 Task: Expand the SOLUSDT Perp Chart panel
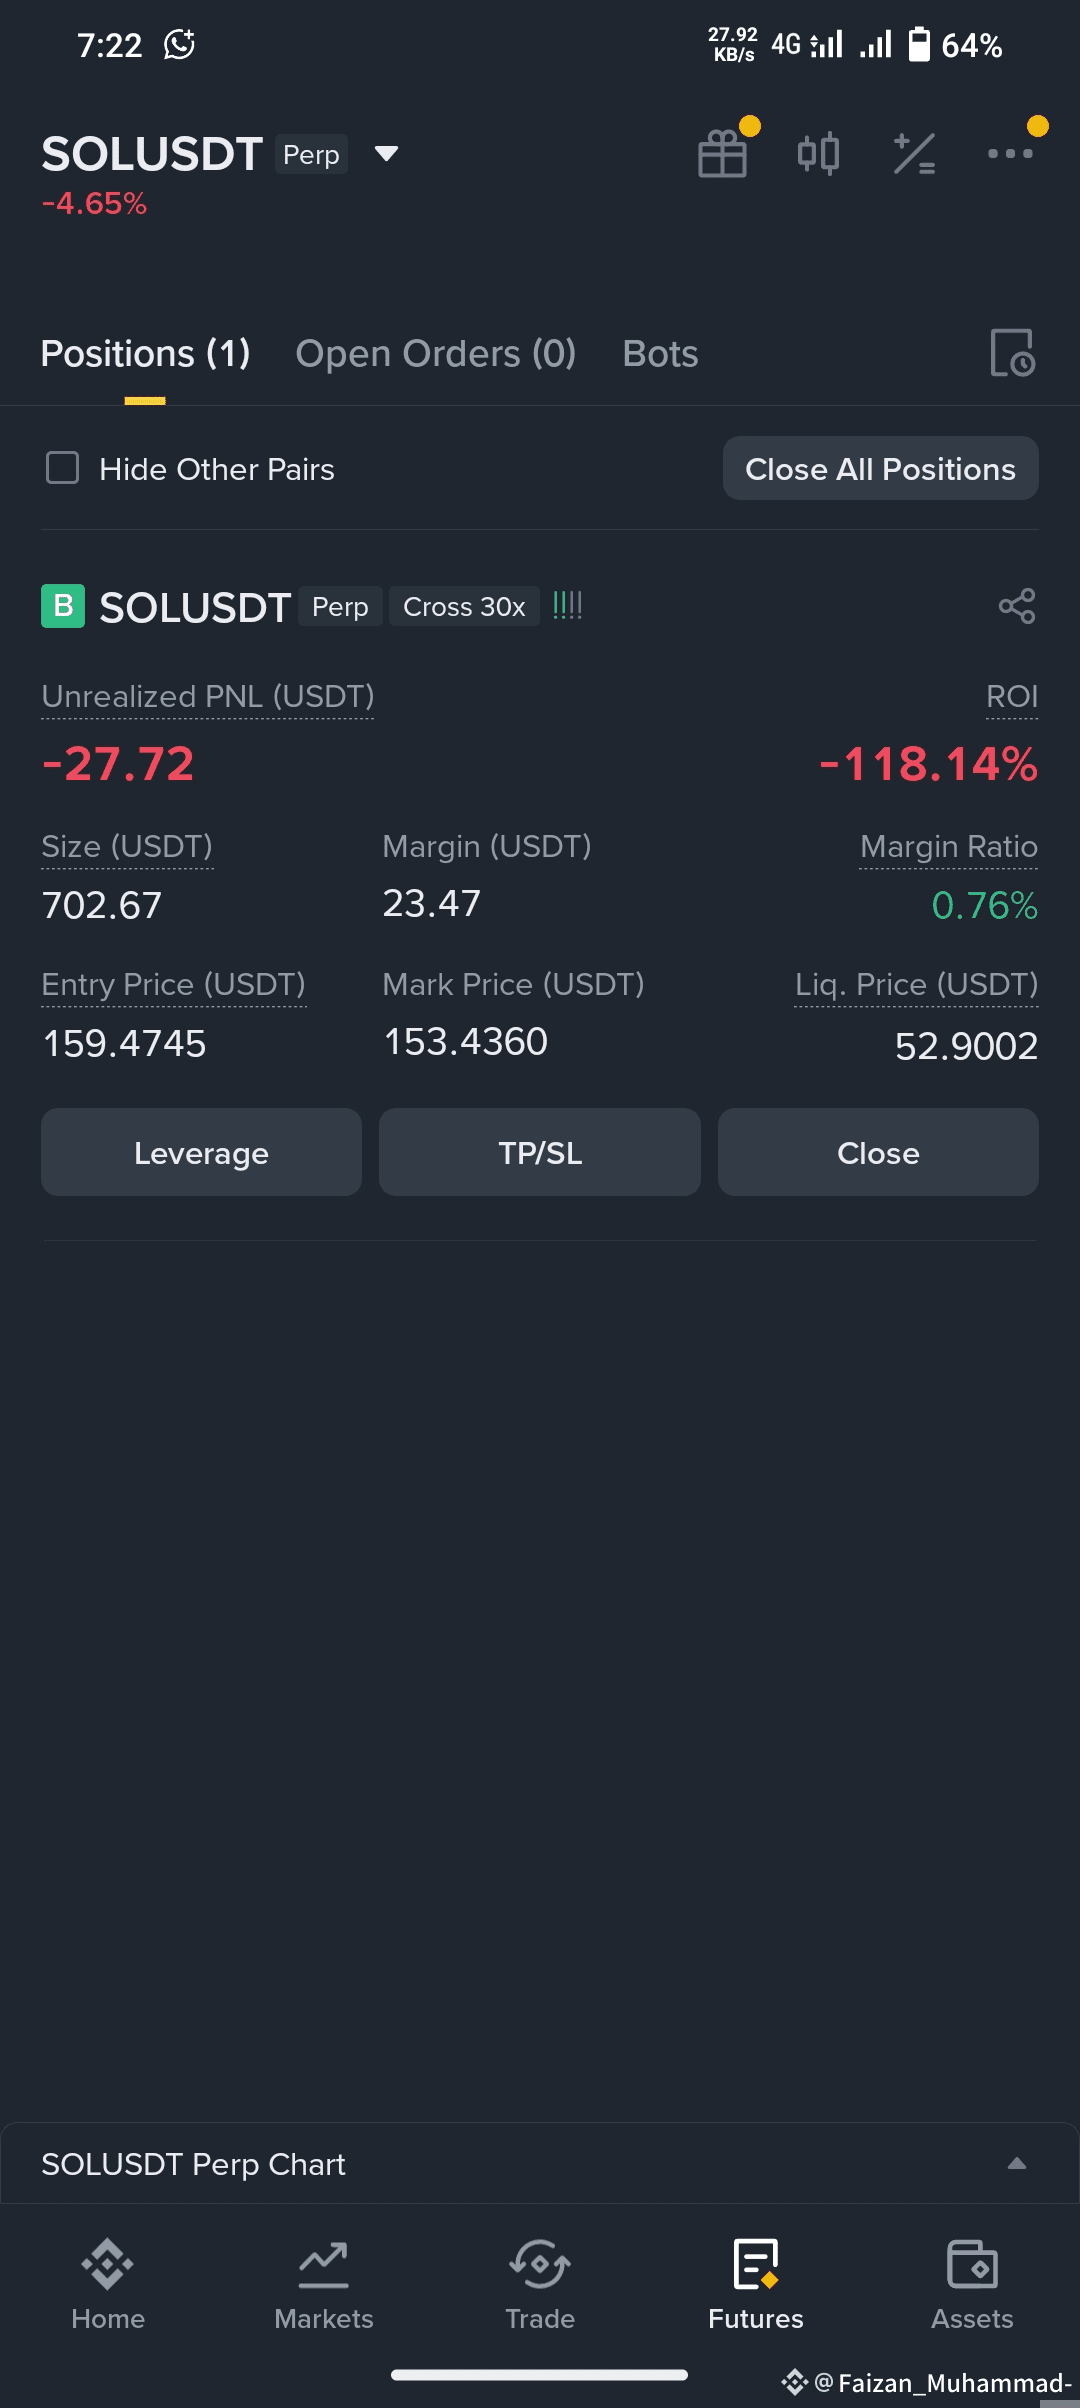(1016, 2164)
